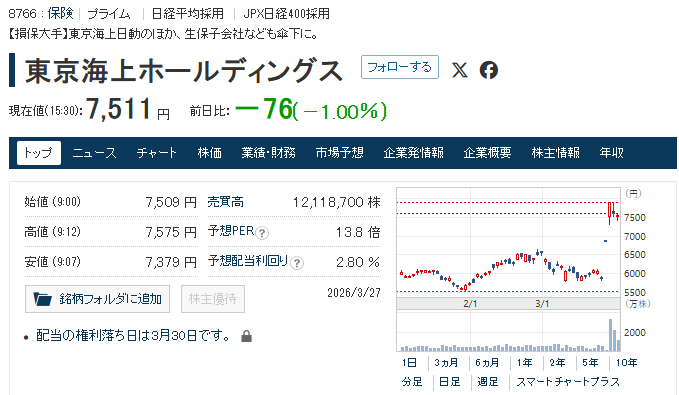Open help icon next to 予想配当利回り
The height and width of the screenshot is (395, 679).
[297, 263]
